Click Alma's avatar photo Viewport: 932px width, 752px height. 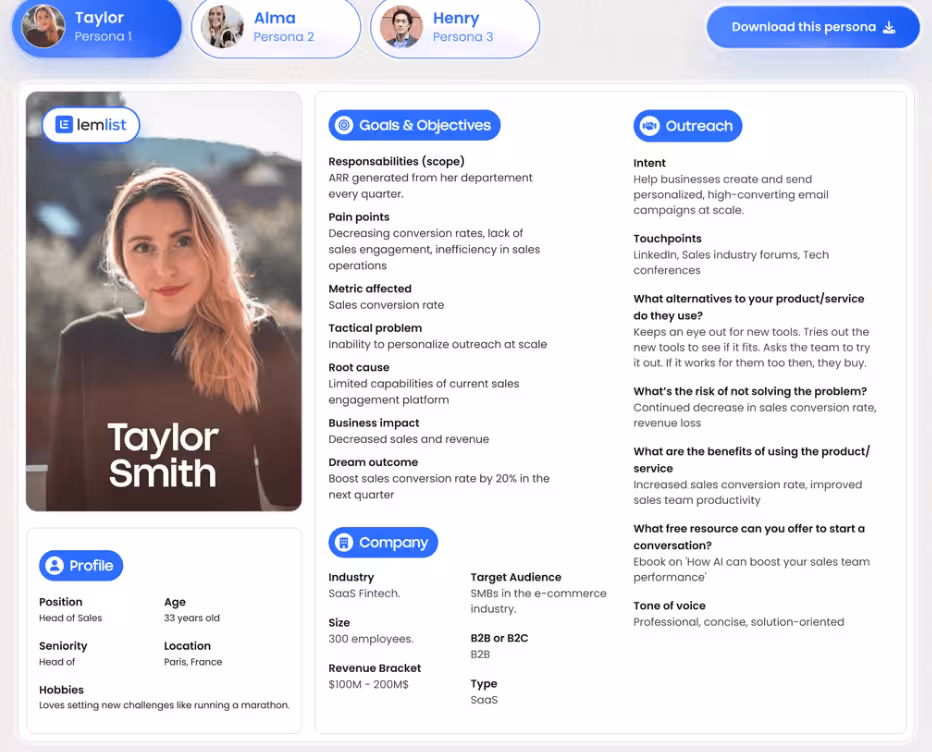[x=222, y=27]
